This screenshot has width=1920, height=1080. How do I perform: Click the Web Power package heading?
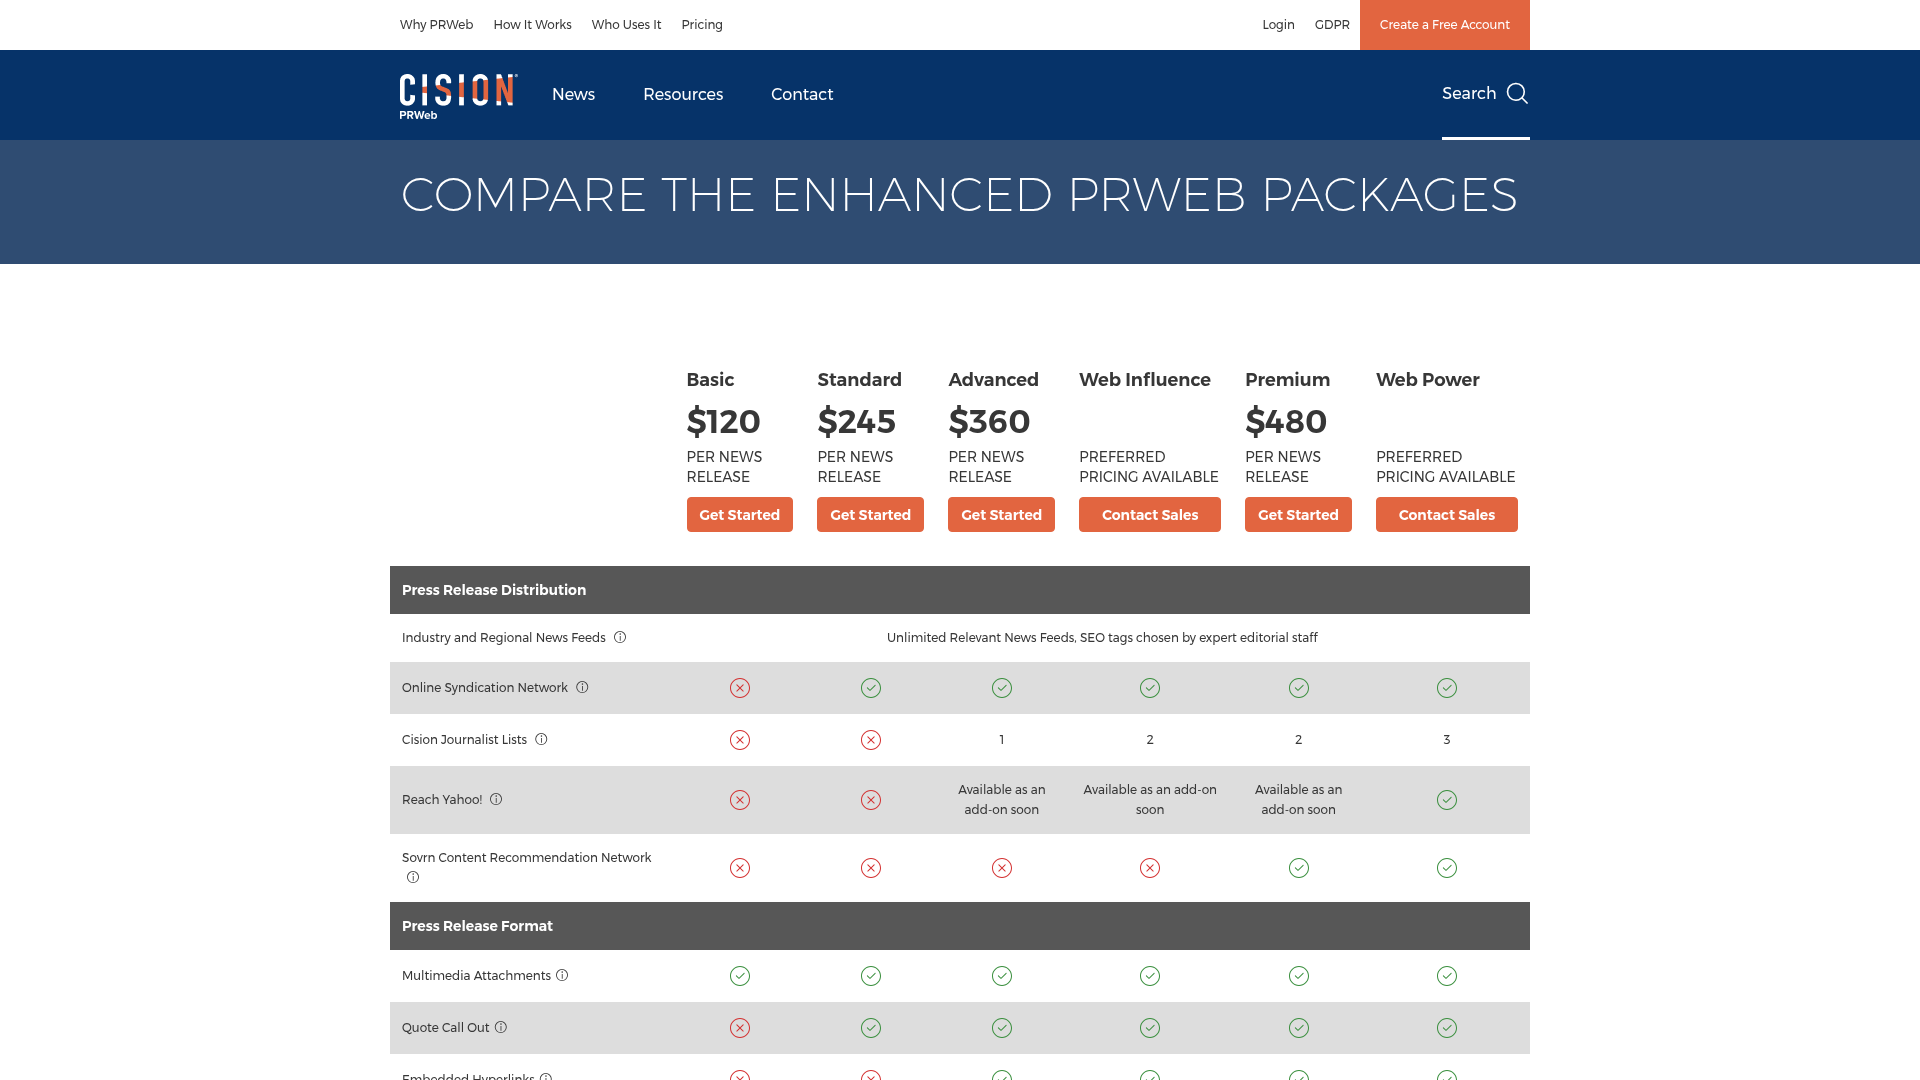1428,380
